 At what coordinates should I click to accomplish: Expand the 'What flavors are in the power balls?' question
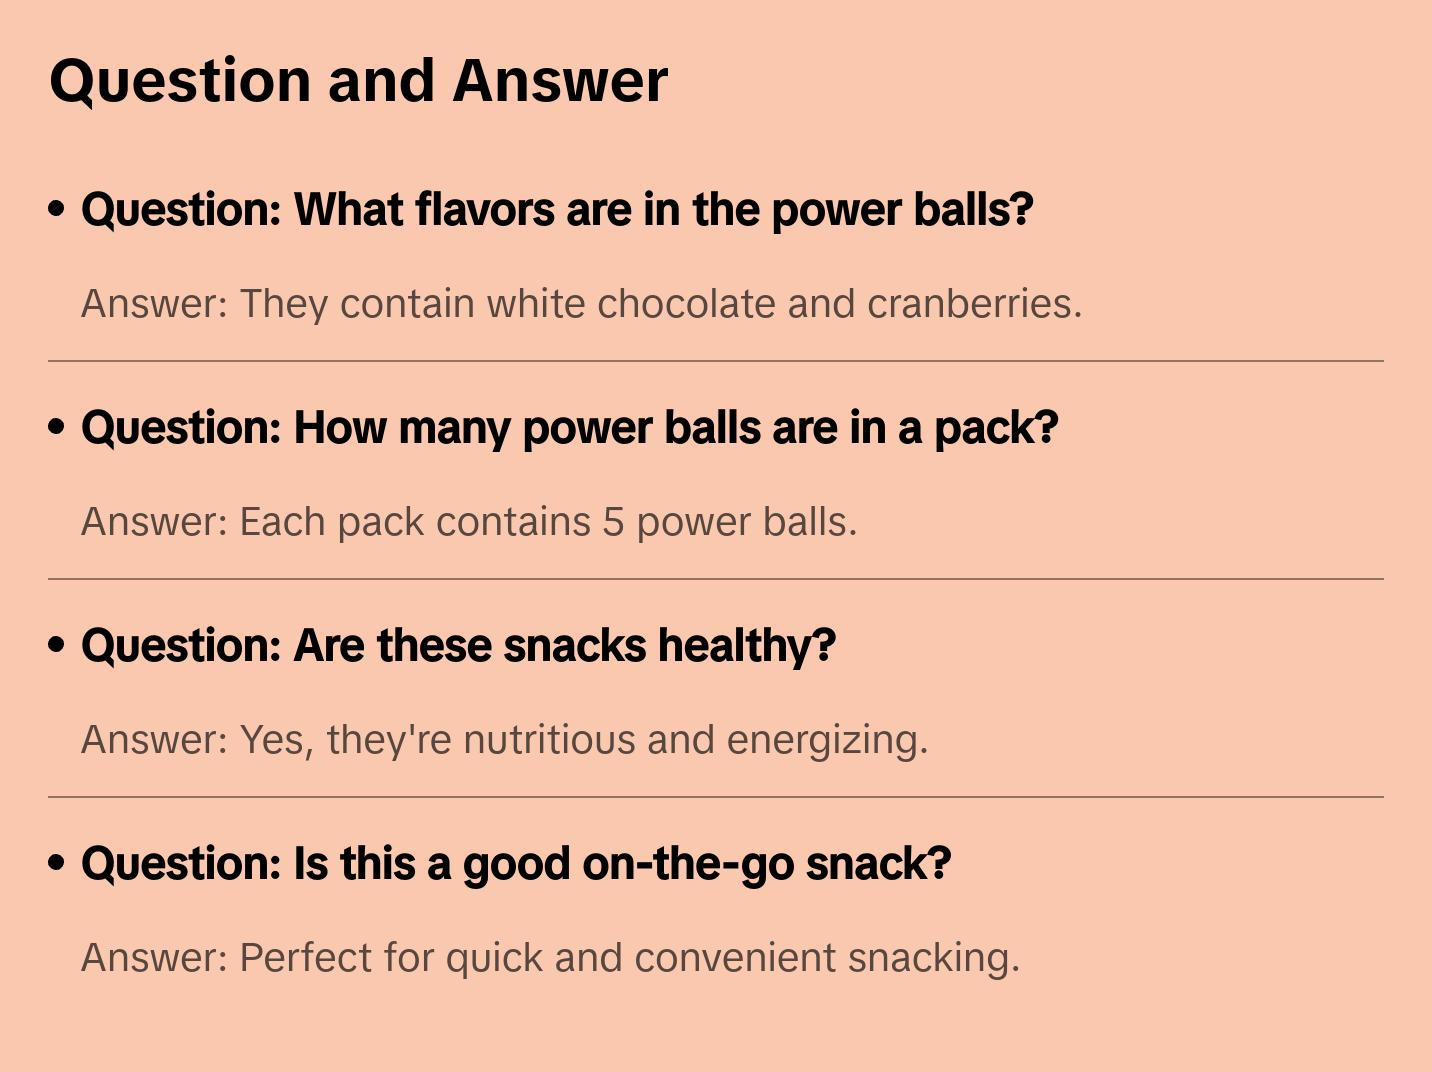tap(557, 210)
